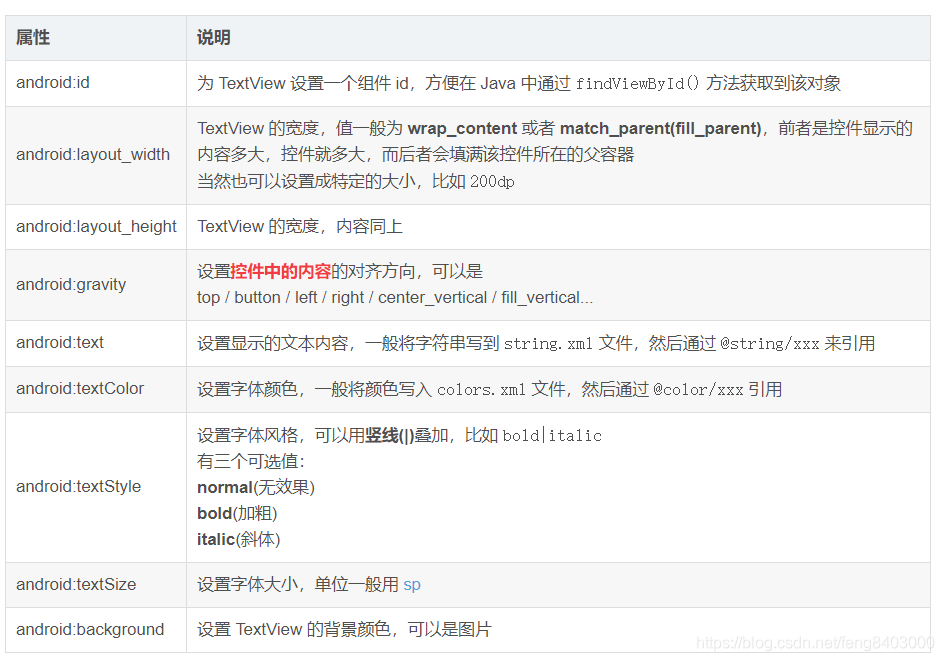Select the android:layout_width attribute cell

coord(93,155)
